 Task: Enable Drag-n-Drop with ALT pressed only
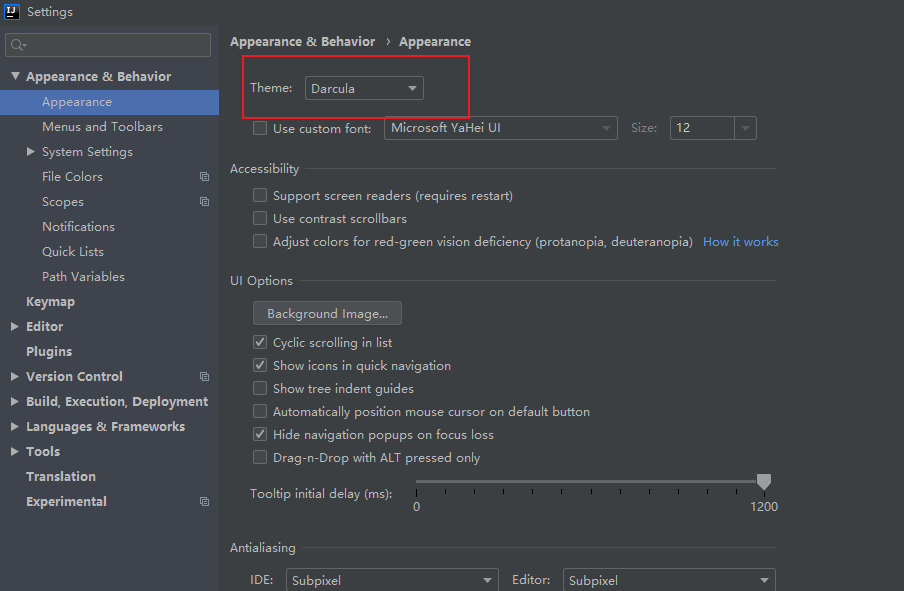(x=260, y=457)
